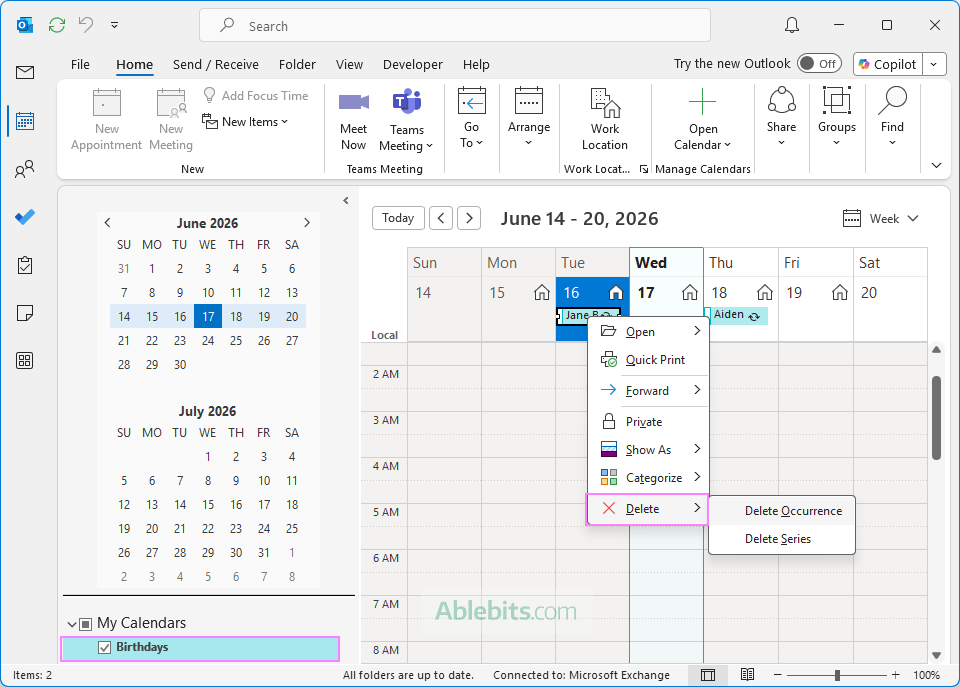Go to the previous week
Screen dimensions: 960x687
pyautogui.click(x=441, y=218)
